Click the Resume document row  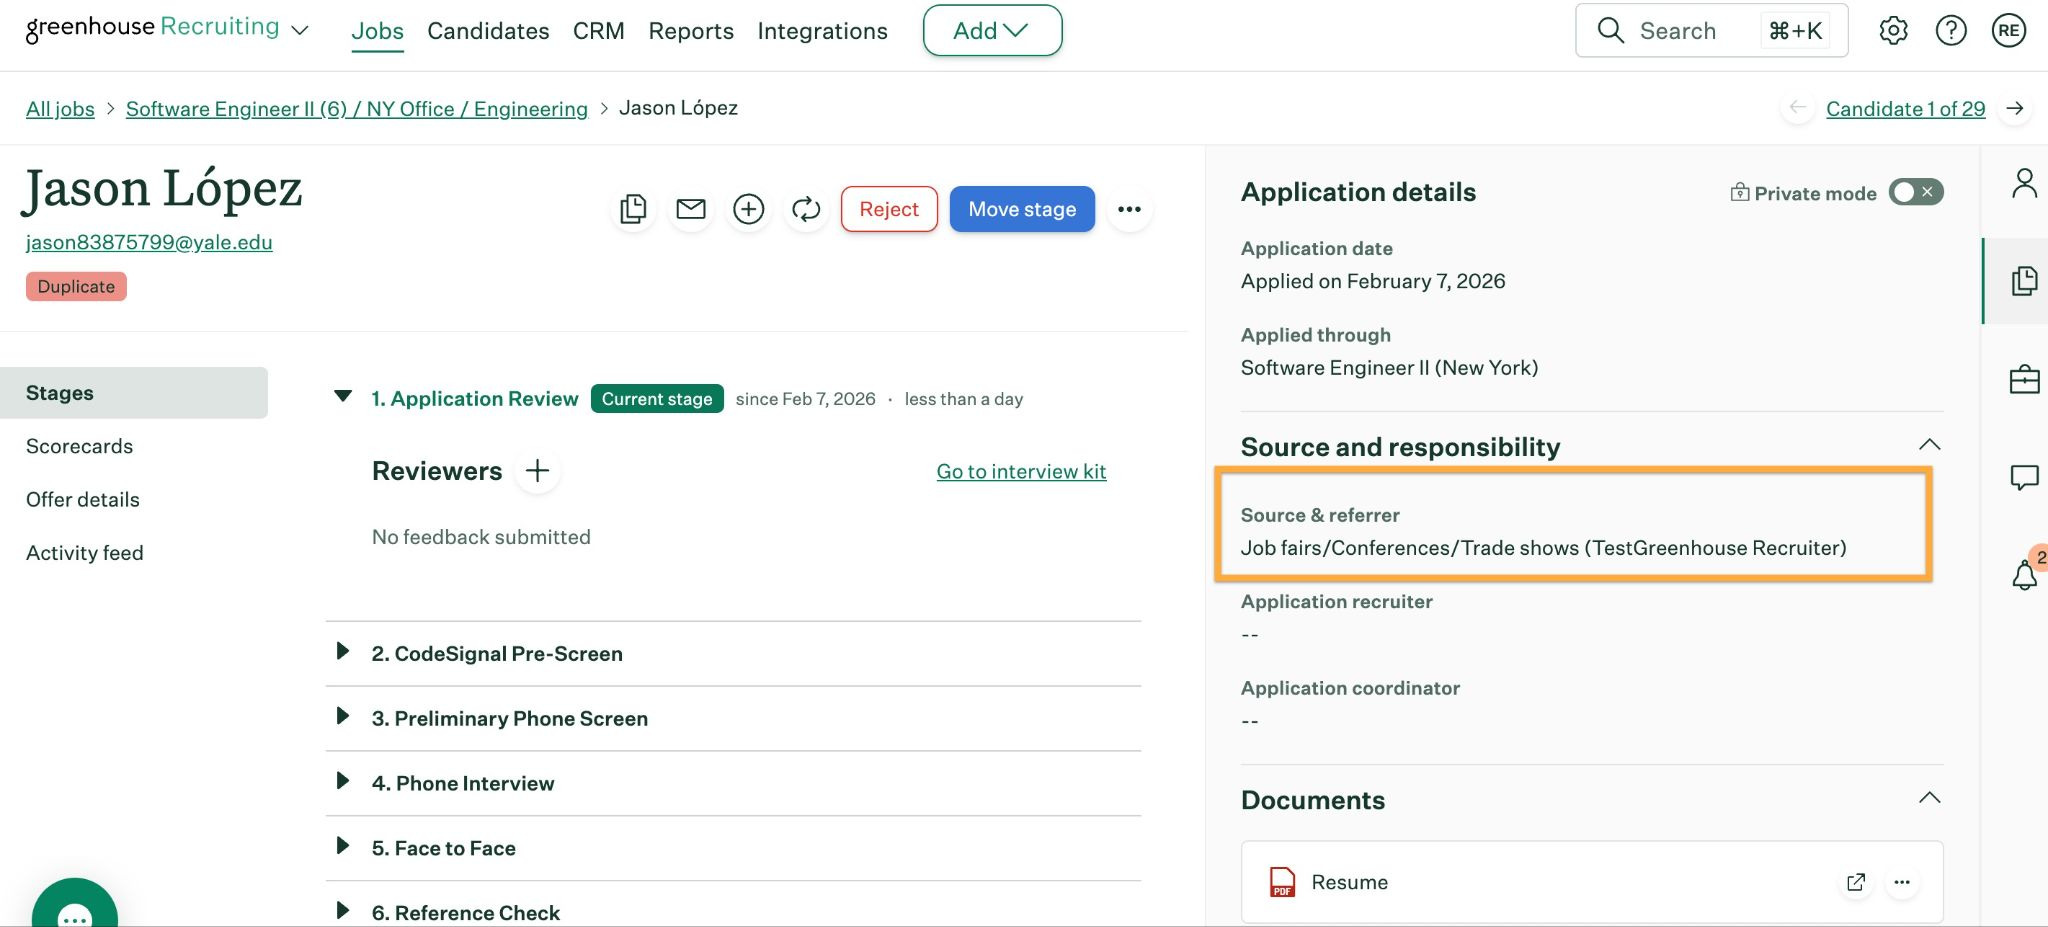tap(1592, 882)
